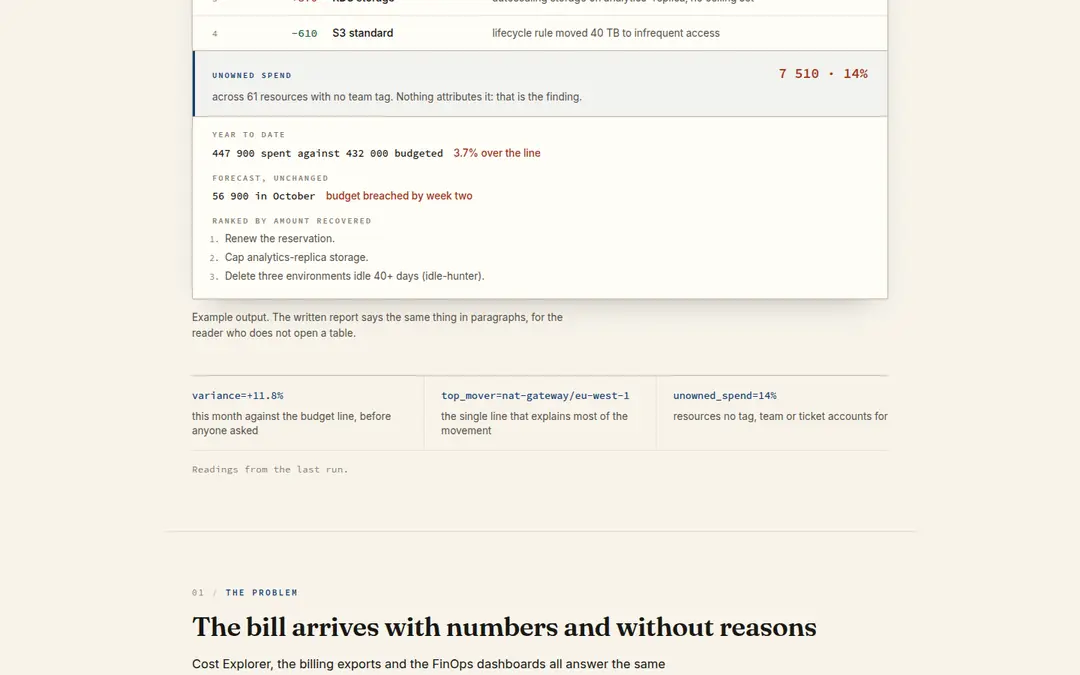
Task: Click the 'RANKED BY AMOUNT RECOVERED' label
Action: tap(291, 220)
